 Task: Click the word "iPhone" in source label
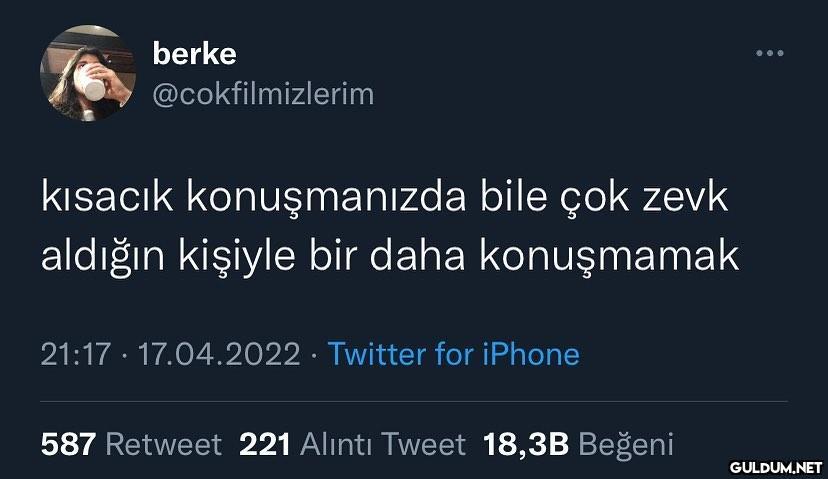pos(531,354)
